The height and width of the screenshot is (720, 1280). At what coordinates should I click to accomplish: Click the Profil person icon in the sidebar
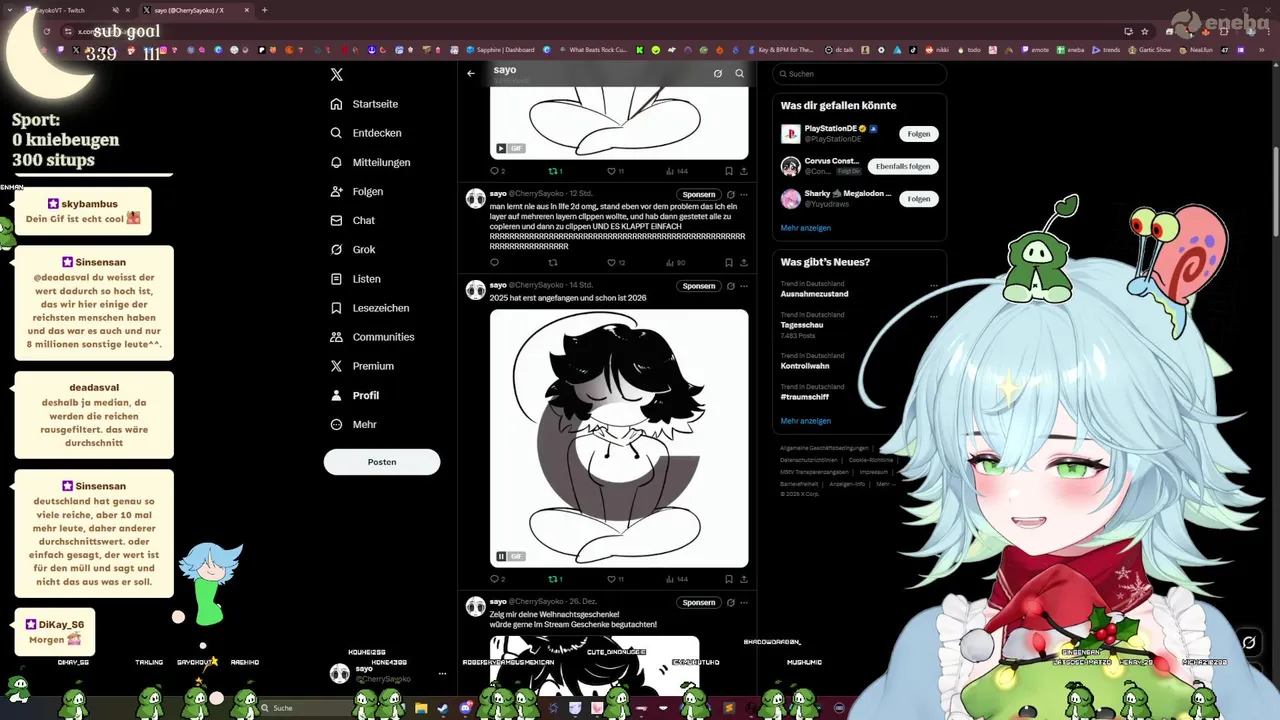point(337,395)
